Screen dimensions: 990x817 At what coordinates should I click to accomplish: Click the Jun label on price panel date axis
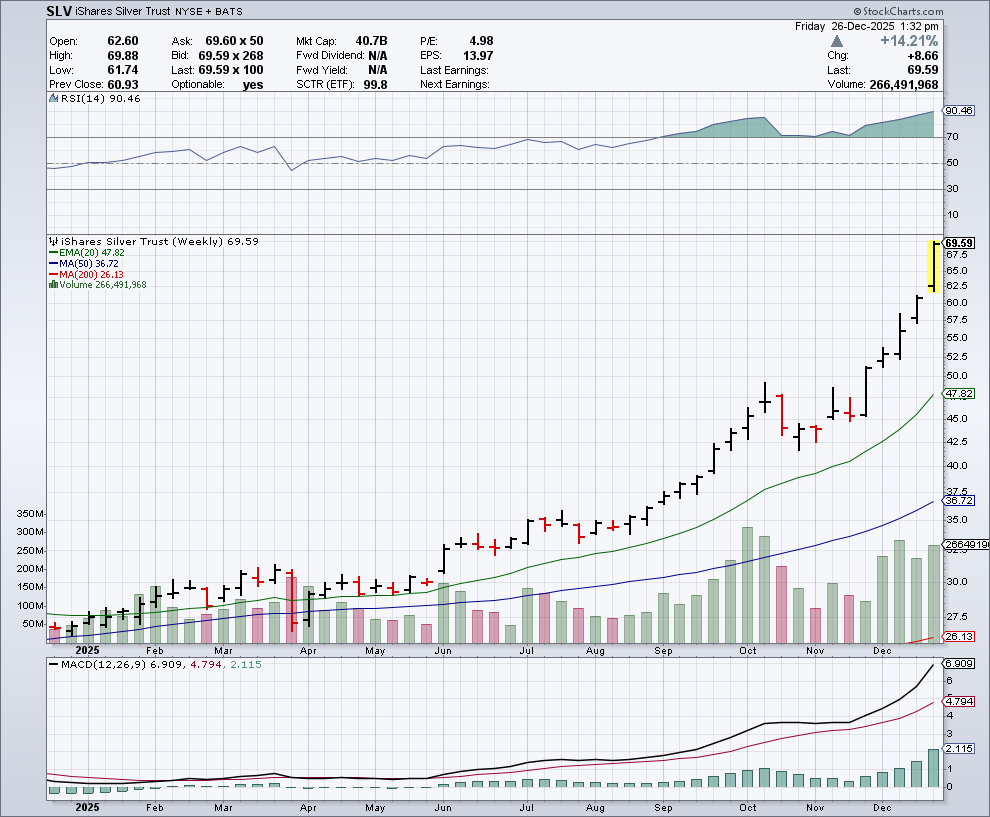click(443, 650)
